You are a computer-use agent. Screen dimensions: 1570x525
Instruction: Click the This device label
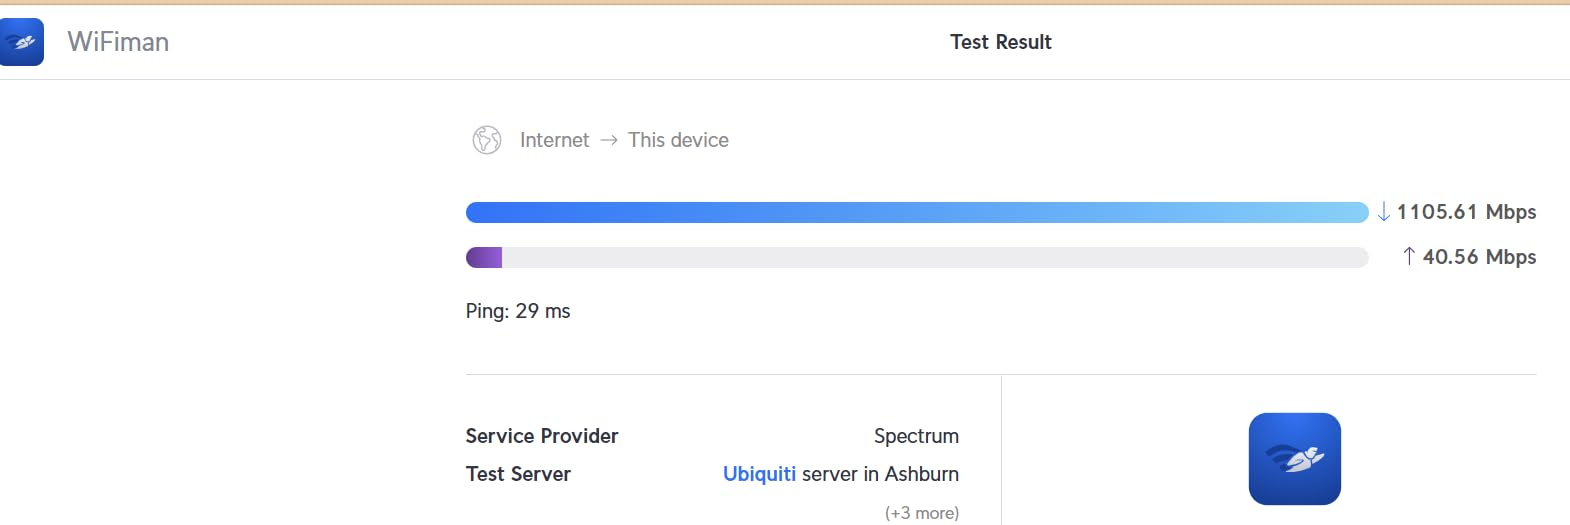click(x=678, y=140)
